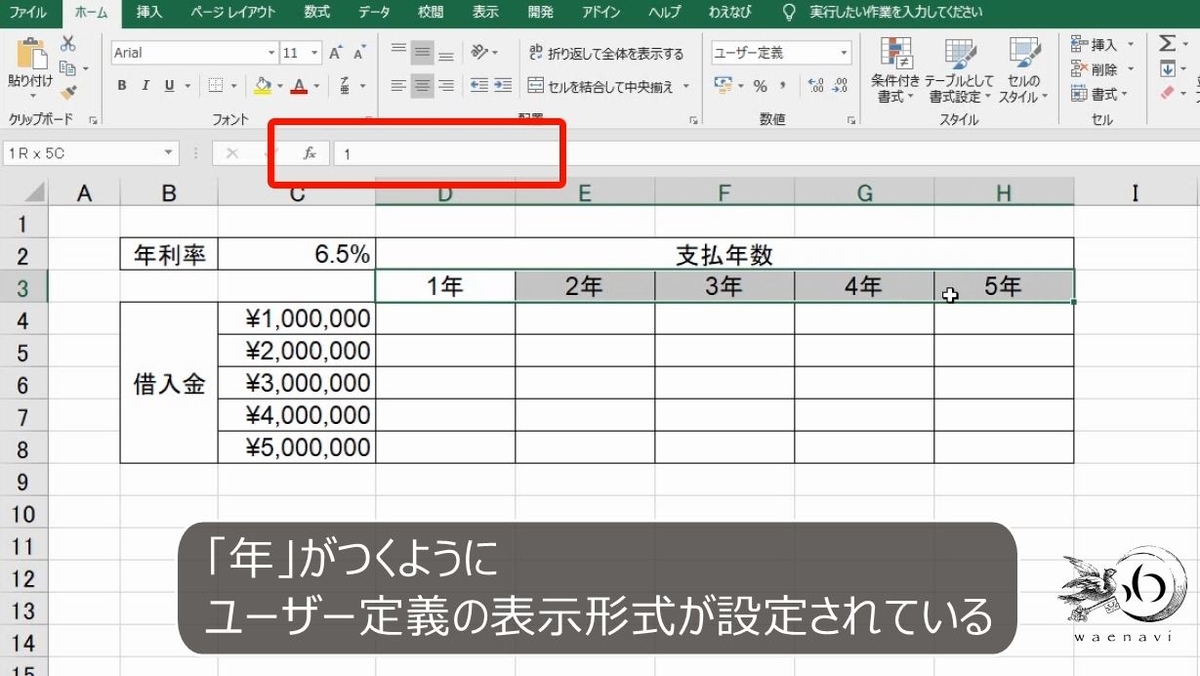This screenshot has width=1200, height=676.
Task: Toggle Underline formatting
Action: [x=167, y=86]
